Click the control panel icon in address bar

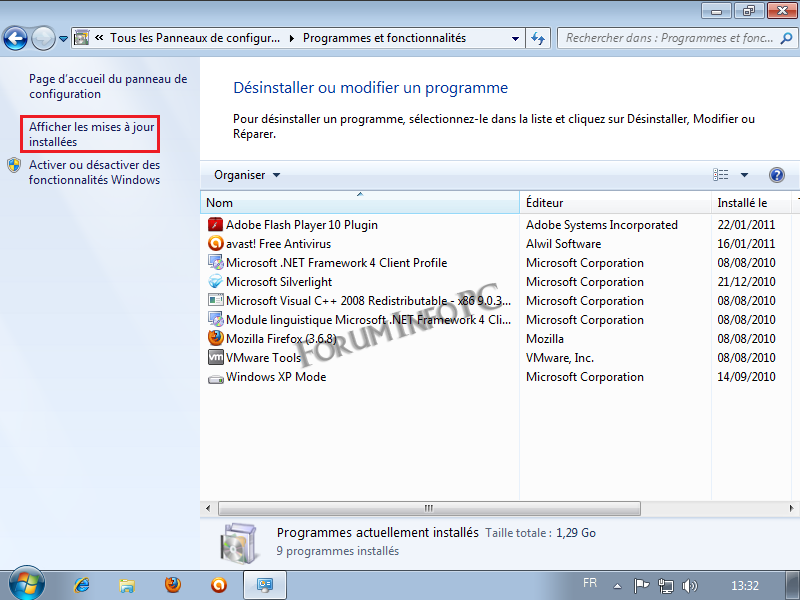coord(81,38)
